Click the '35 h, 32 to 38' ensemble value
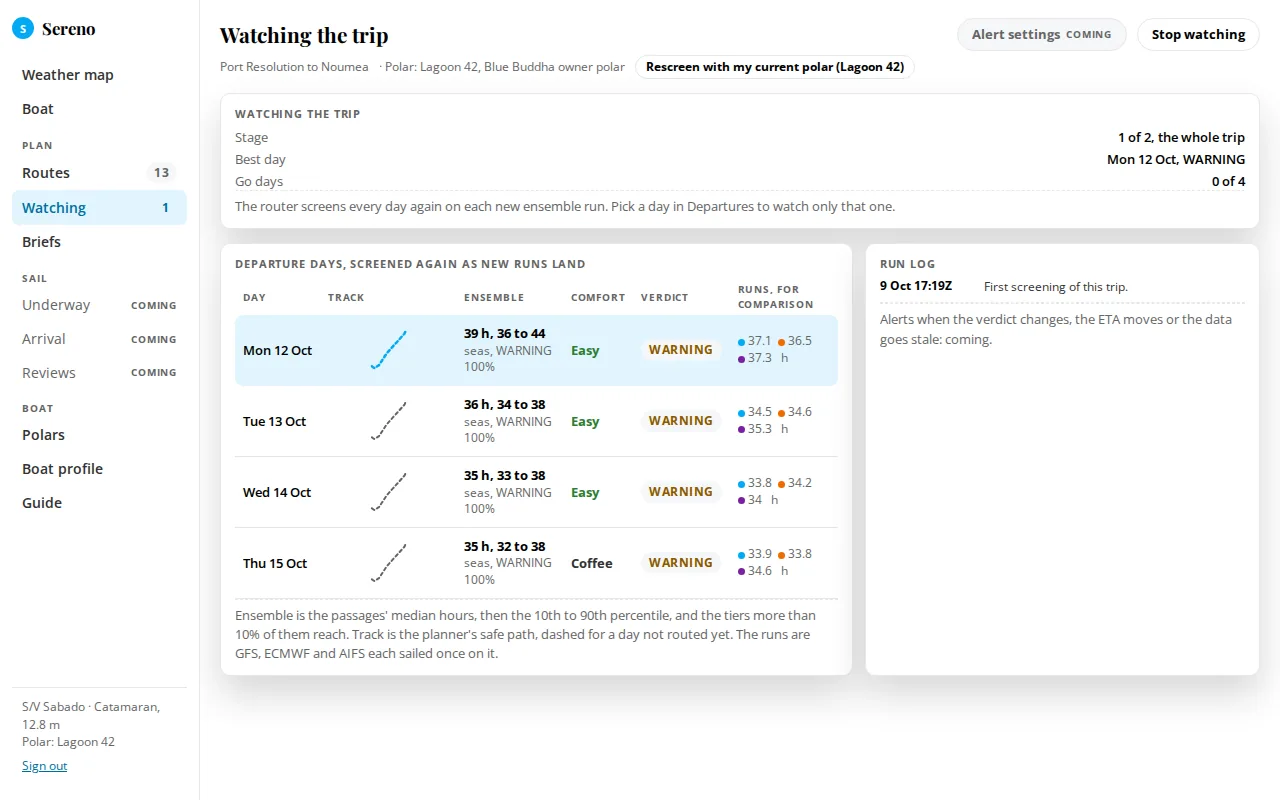The width and height of the screenshot is (1280, 800). pyautogui.click(x=505, y=547)
